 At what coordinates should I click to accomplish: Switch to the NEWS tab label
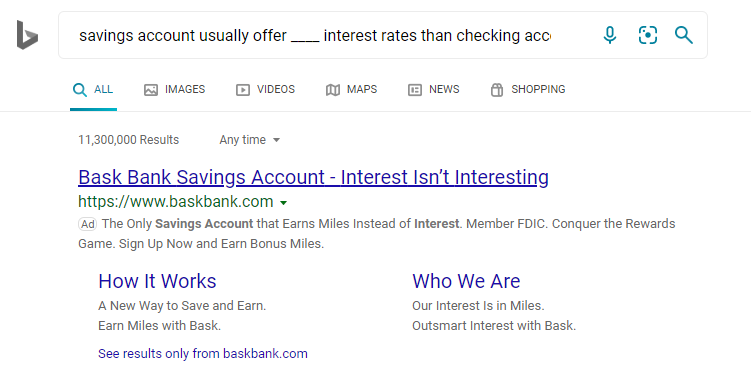pos(444,89)
